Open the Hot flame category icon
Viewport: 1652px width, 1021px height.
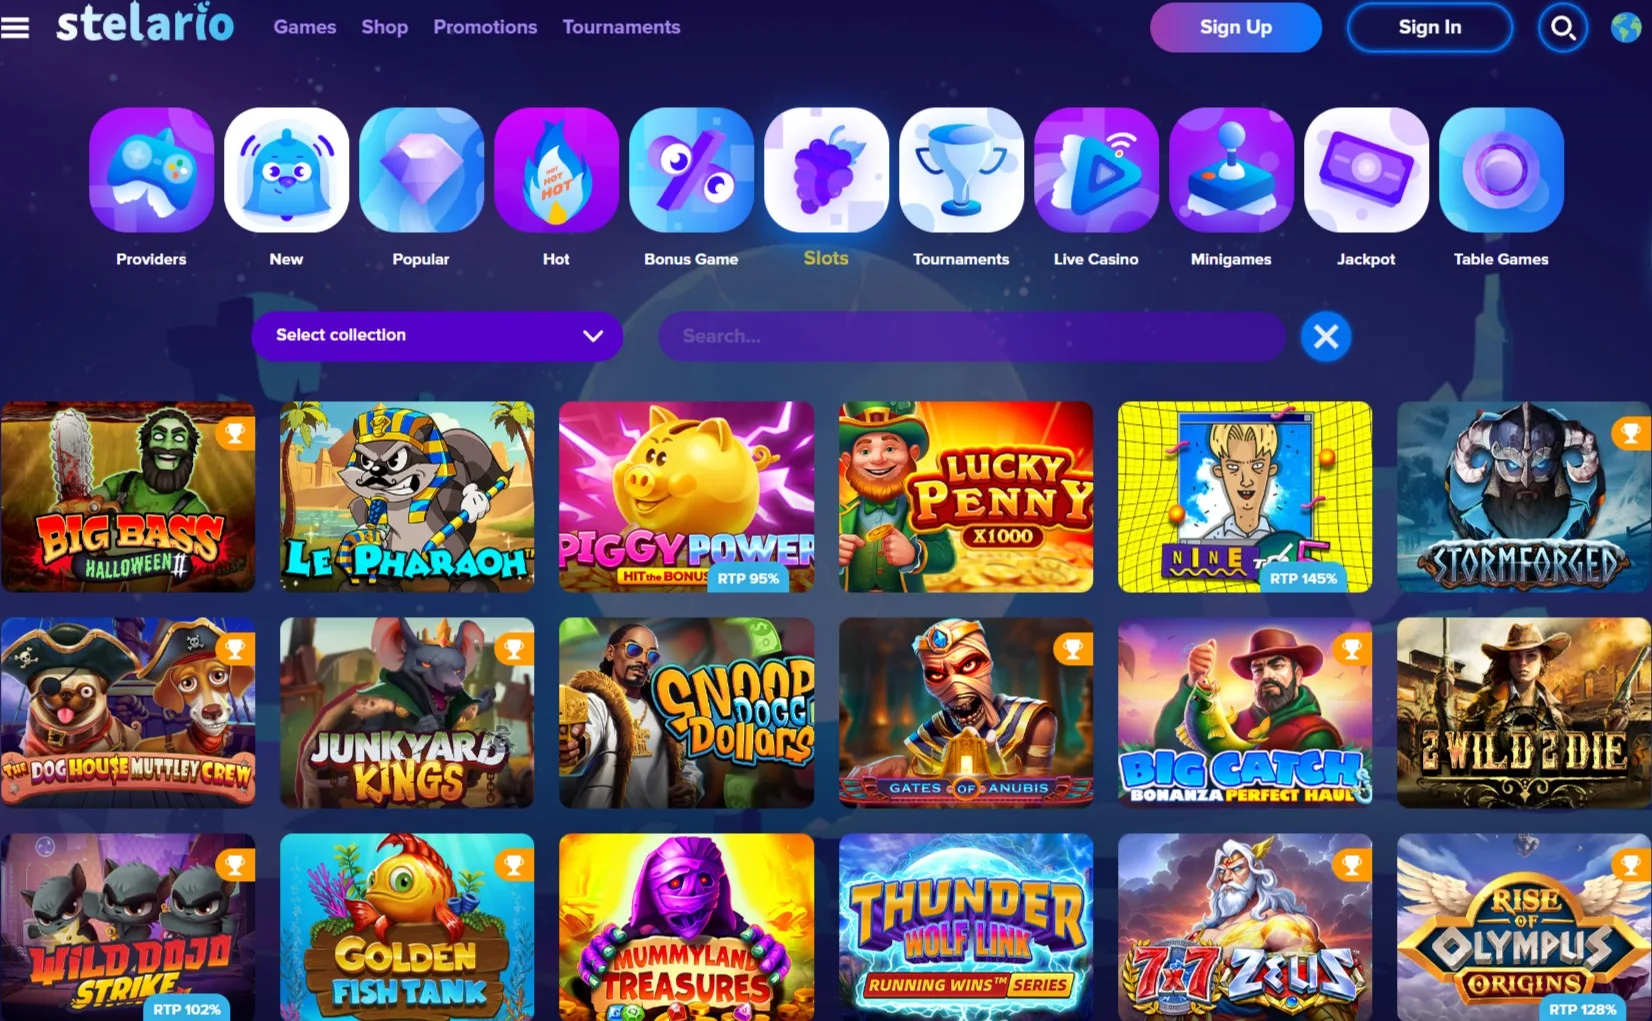pos(556,170)
